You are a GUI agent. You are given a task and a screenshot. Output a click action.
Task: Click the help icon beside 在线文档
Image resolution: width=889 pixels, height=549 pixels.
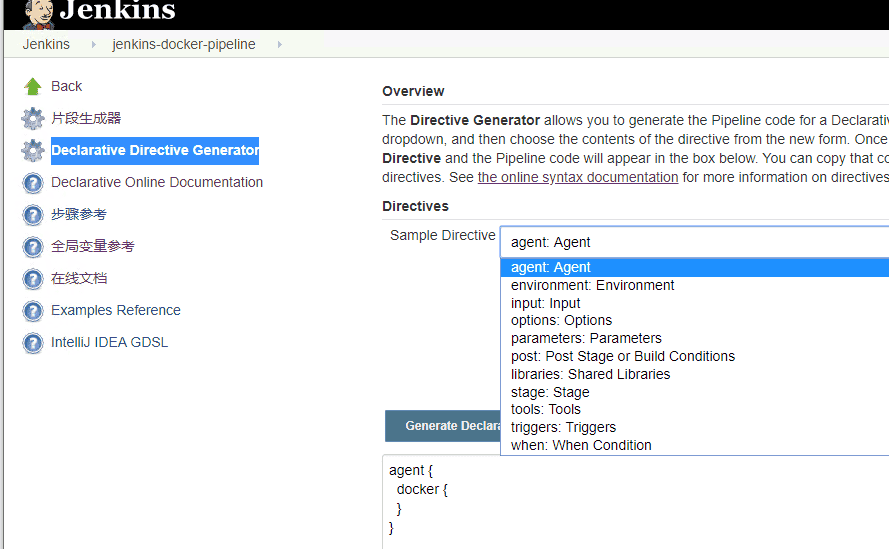pyautogui.click(x=33, y=279)
